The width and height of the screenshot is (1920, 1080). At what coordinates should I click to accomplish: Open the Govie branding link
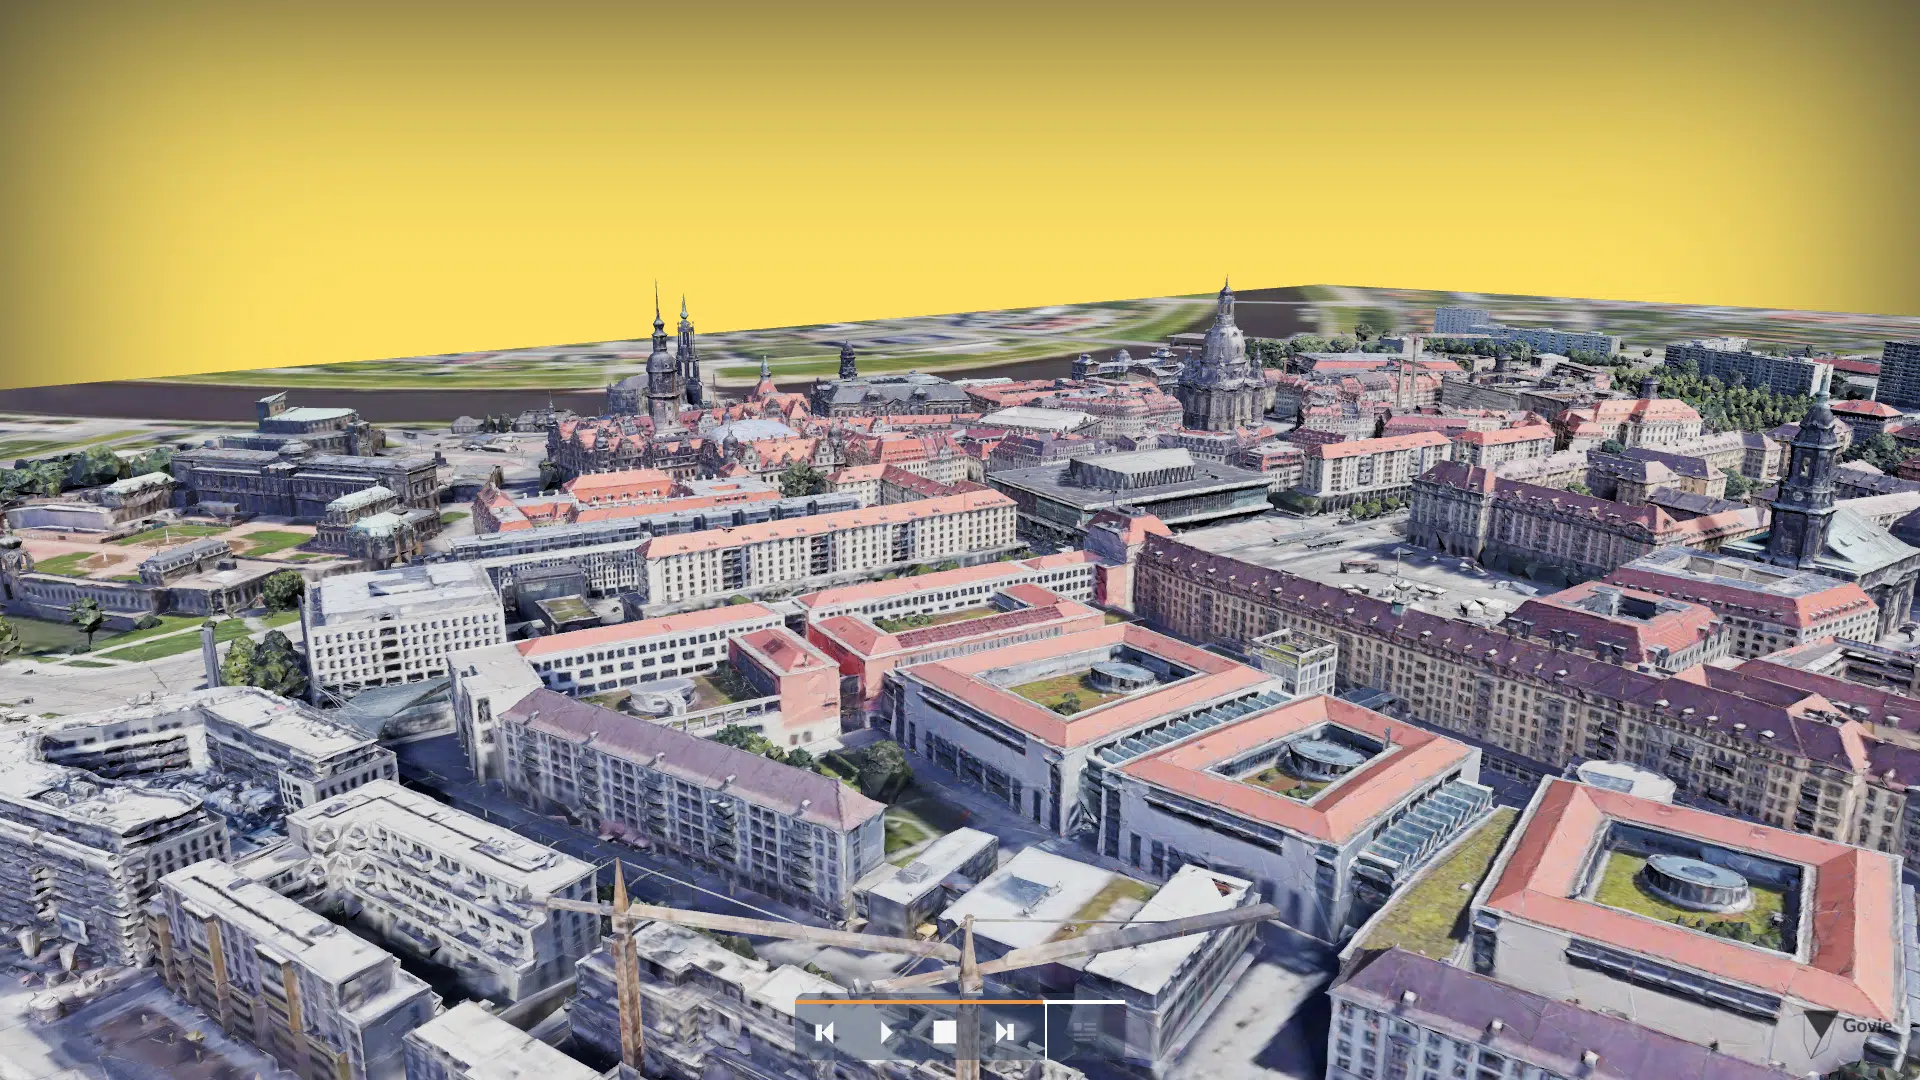pyautogui.click(x=1866, y=1026)
